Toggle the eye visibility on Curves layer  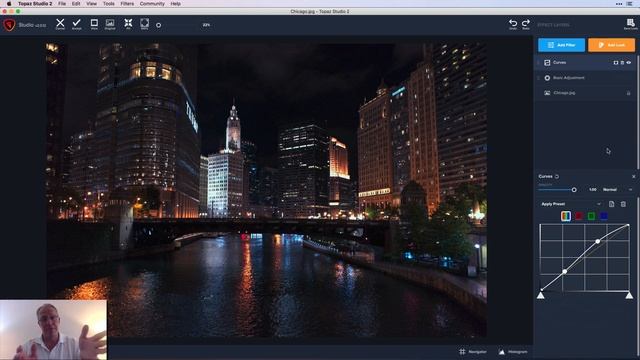[x=629, y=62]
